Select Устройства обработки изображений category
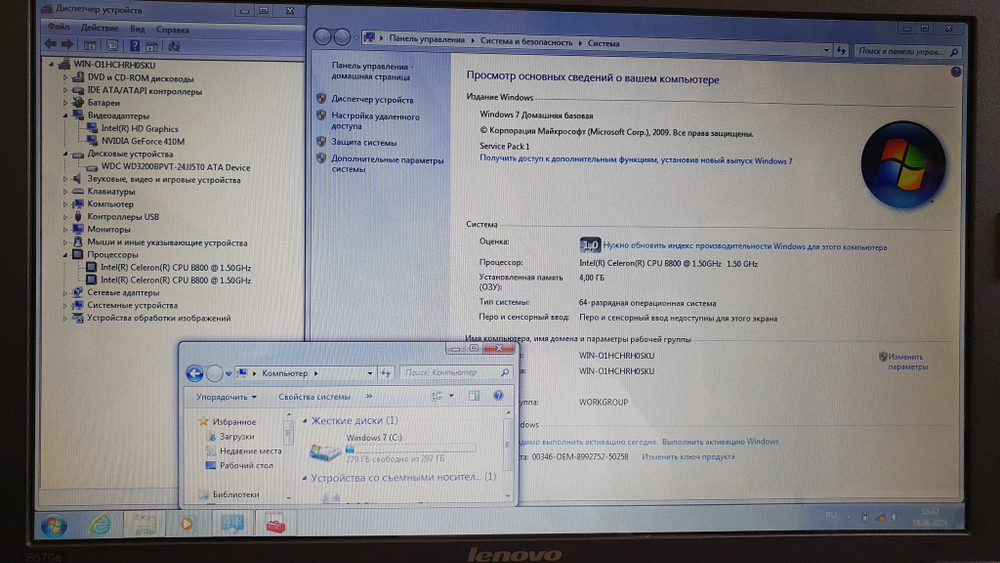The height and width of the screenshot is (563, 1000). pos(159,318)
